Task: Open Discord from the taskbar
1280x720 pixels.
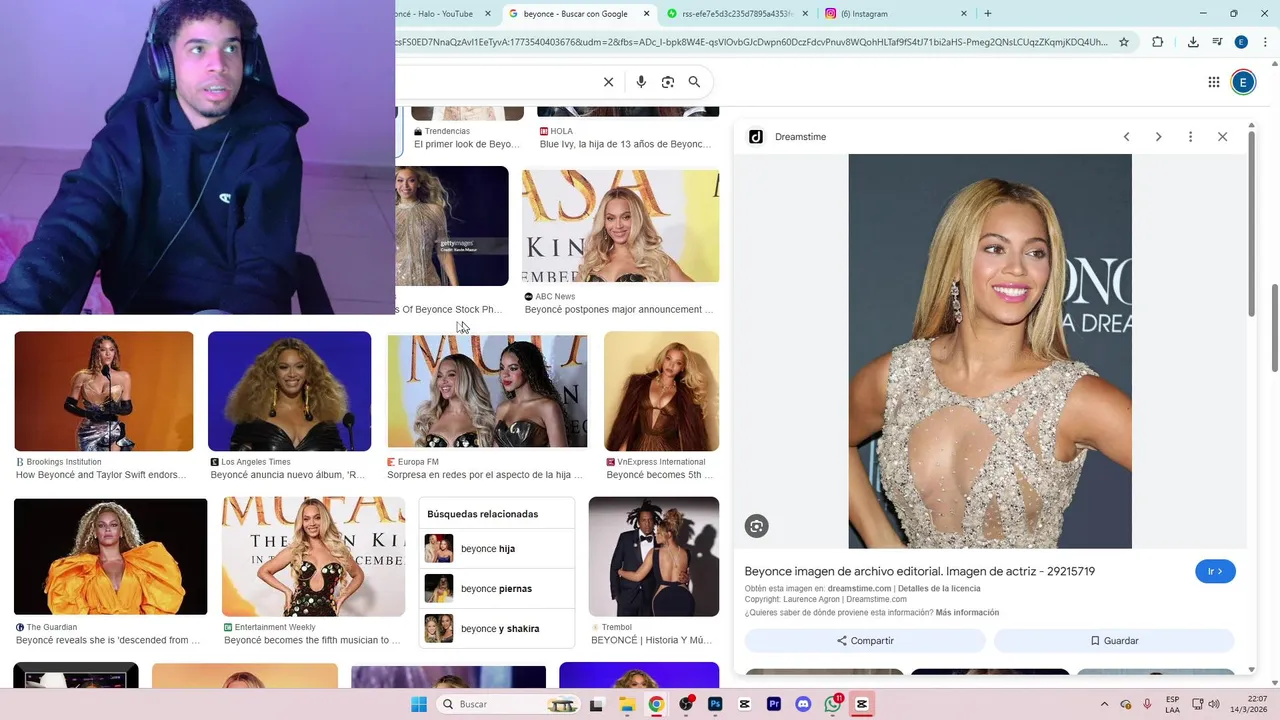Action: 803,704
